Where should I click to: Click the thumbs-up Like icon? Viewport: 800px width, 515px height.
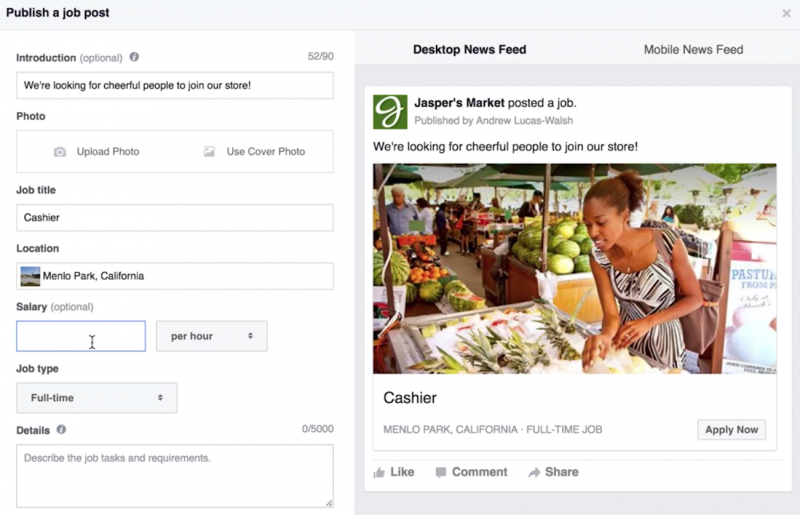(379, 472)
